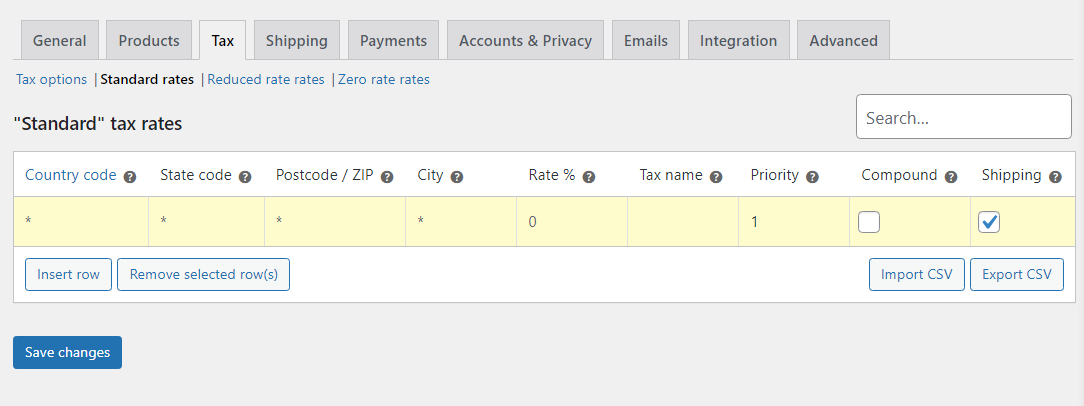Image resolution: width=1084 pixels, height=406 pixels.
Task: Uncheck the Shipping checkbox in the tax row
Action: tap(989, 222)
